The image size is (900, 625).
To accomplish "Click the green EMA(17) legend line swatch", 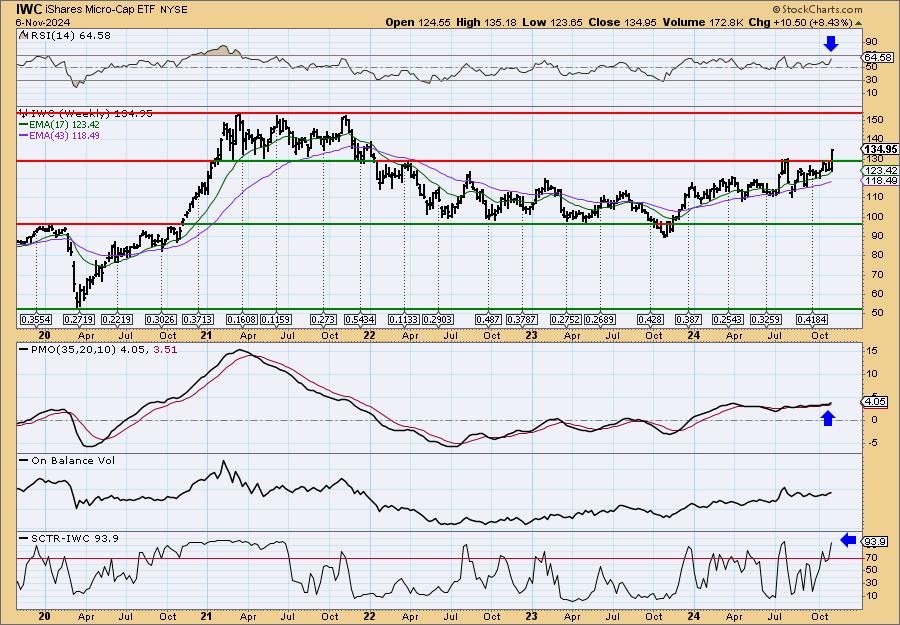I will click(25, 125).
